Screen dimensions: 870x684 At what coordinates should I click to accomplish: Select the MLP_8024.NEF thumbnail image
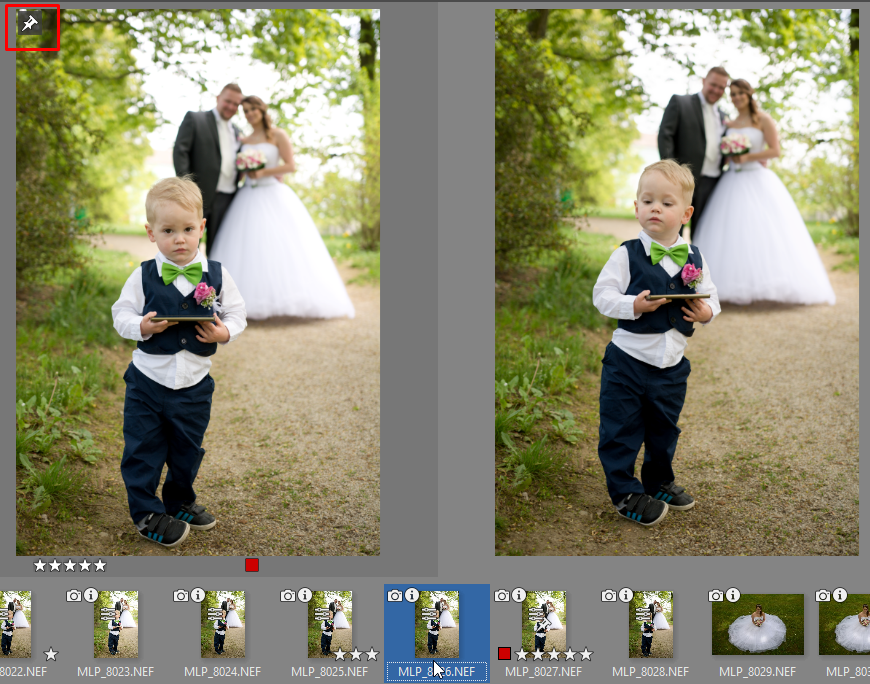tap(223, 624)
